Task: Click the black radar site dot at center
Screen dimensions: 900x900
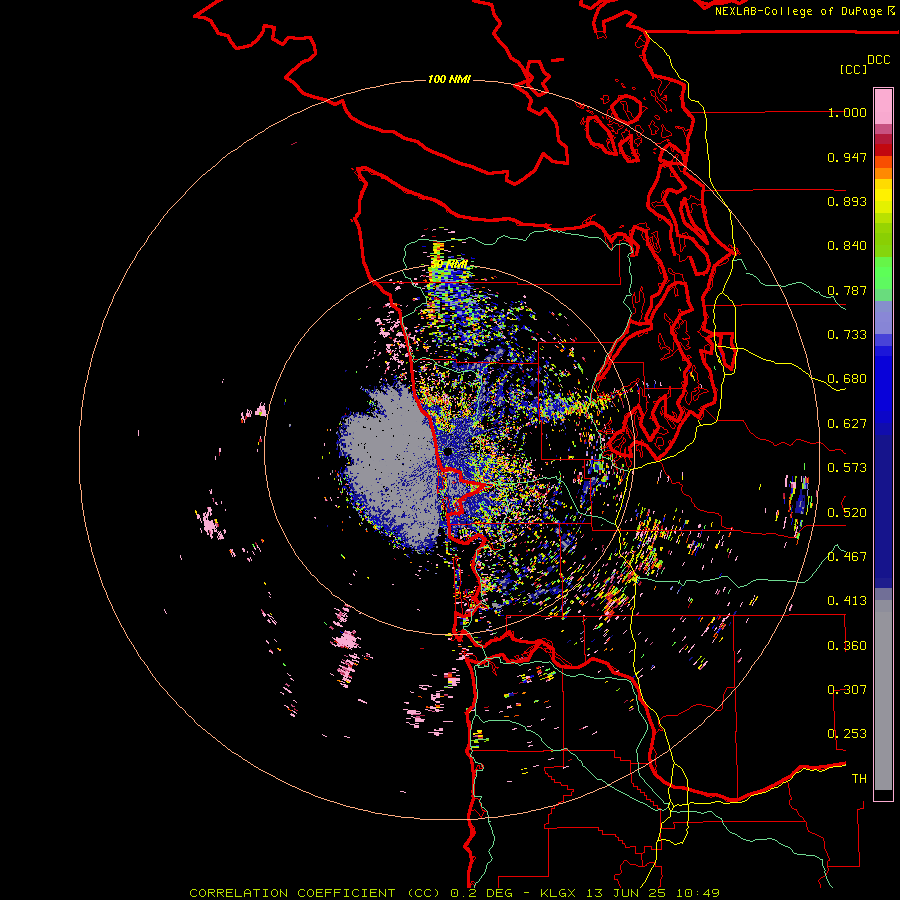Action: [448, 452]
